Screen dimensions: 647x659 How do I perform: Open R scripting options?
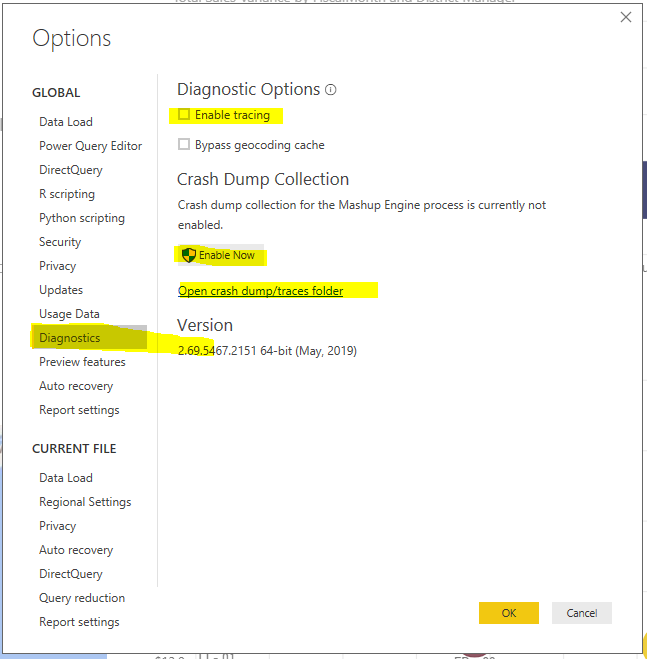point(67,194)
